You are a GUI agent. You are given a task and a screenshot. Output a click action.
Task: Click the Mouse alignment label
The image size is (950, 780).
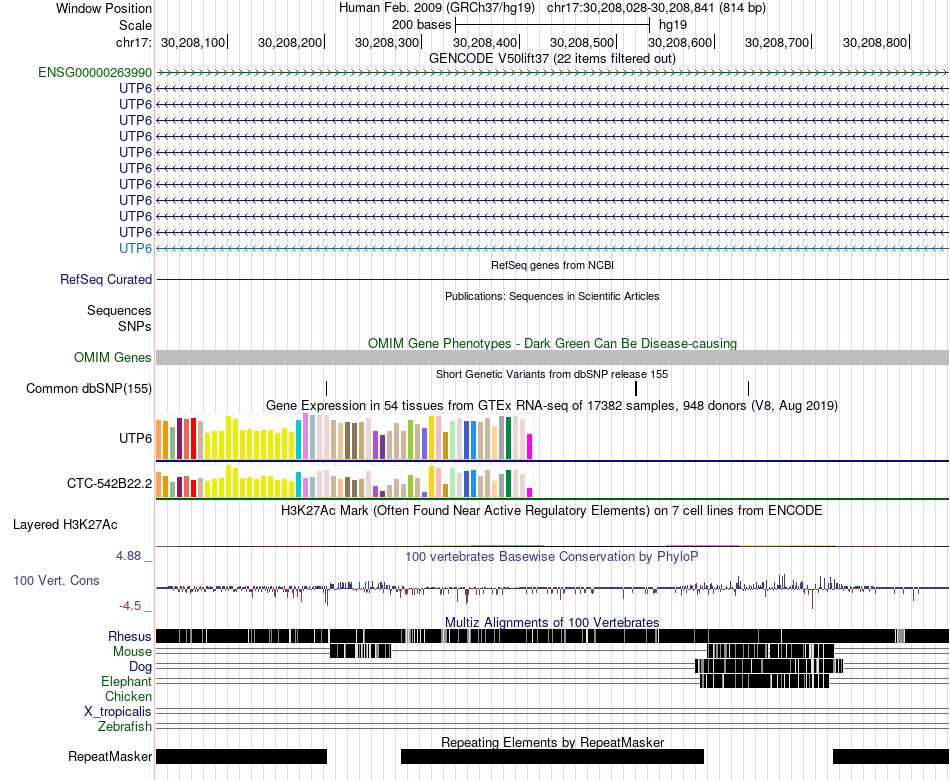[132, 652]
